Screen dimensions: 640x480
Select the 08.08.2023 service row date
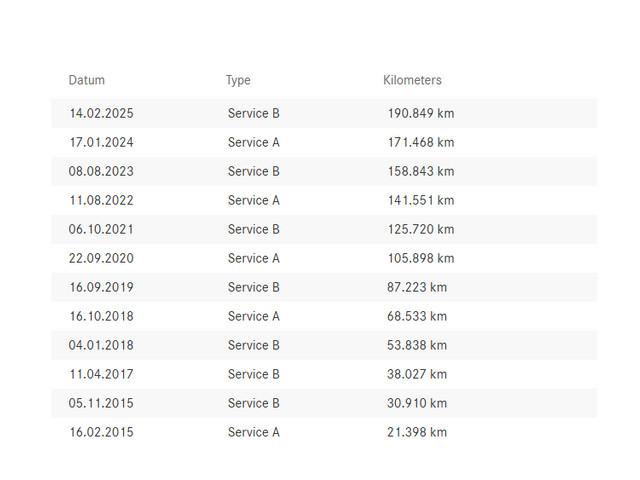pos(101,171)
